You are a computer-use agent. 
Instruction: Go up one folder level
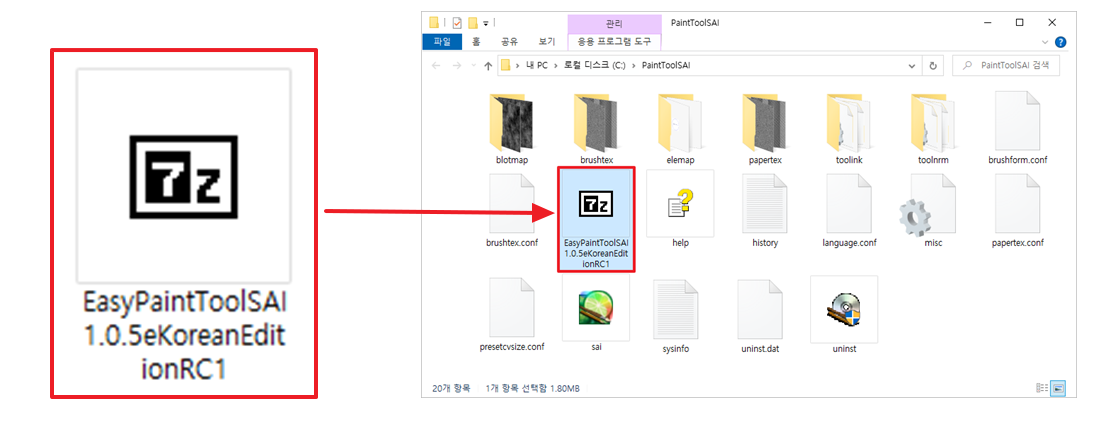click(488, 65)
